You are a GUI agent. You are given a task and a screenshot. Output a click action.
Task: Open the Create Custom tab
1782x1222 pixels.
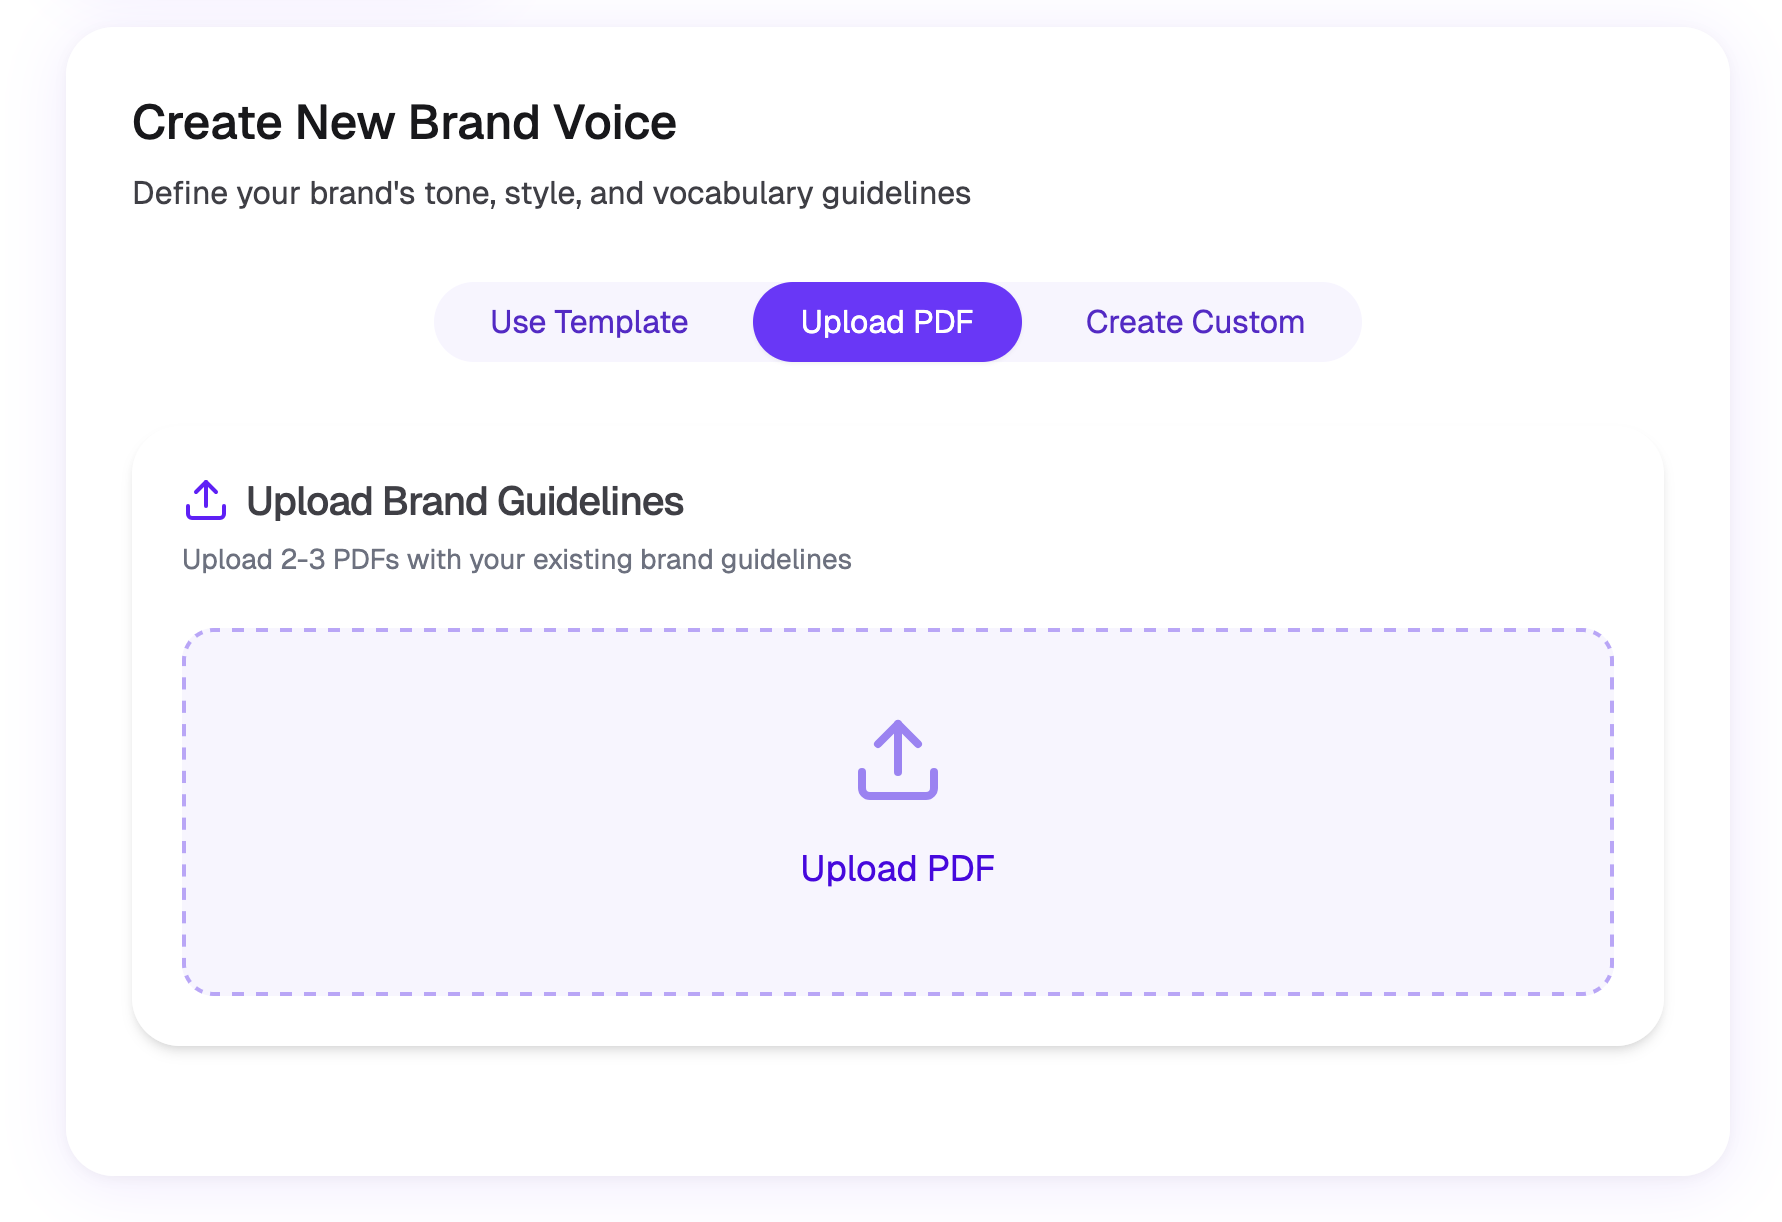tap(1194, 321)
